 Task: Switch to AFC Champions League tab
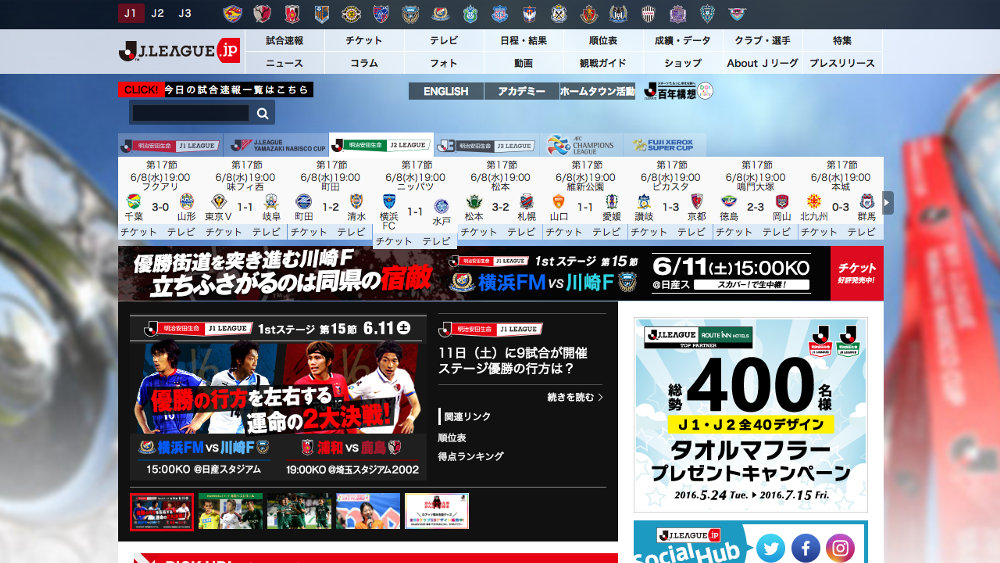584,146
